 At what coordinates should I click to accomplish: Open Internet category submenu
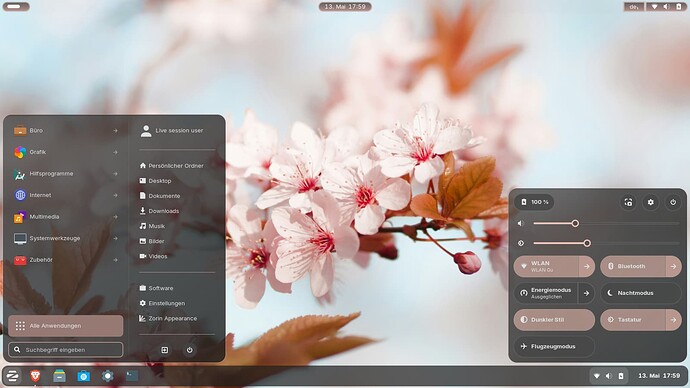[66, 195]
